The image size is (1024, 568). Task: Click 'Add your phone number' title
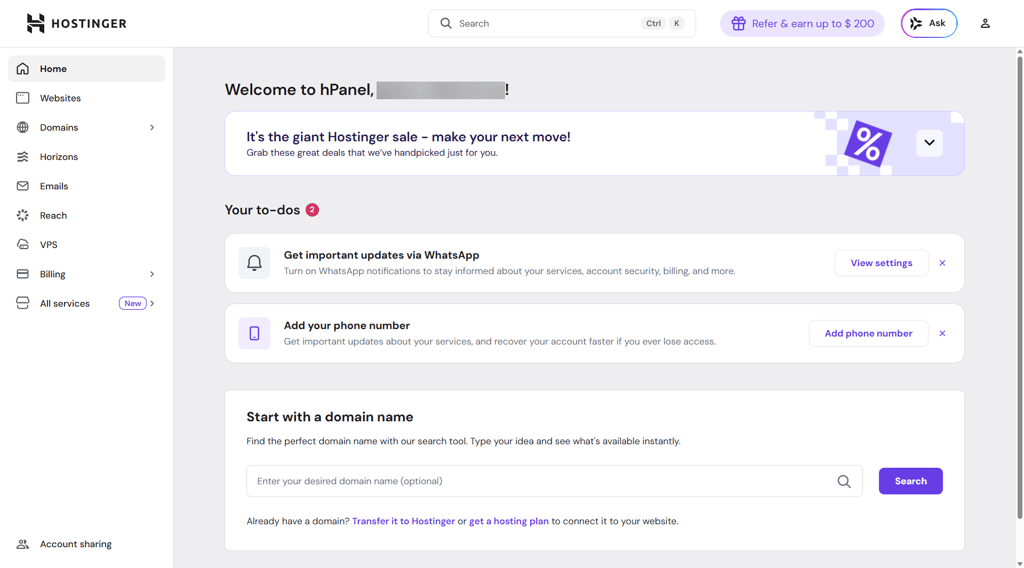click(347, 326)
